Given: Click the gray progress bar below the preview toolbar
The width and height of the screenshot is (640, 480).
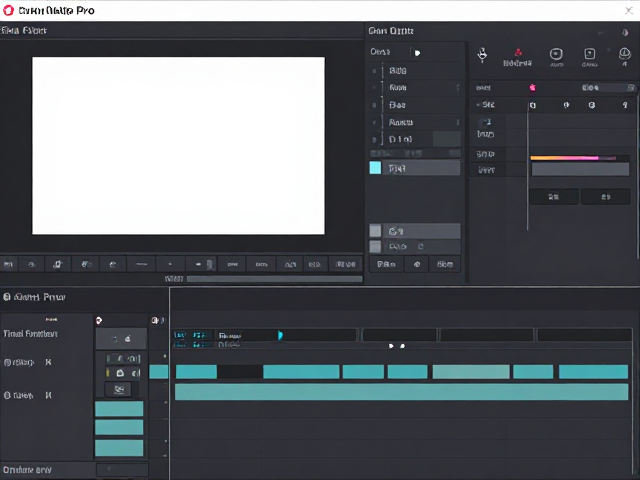Looking at the screenshot, I should (x=274, y=279).
